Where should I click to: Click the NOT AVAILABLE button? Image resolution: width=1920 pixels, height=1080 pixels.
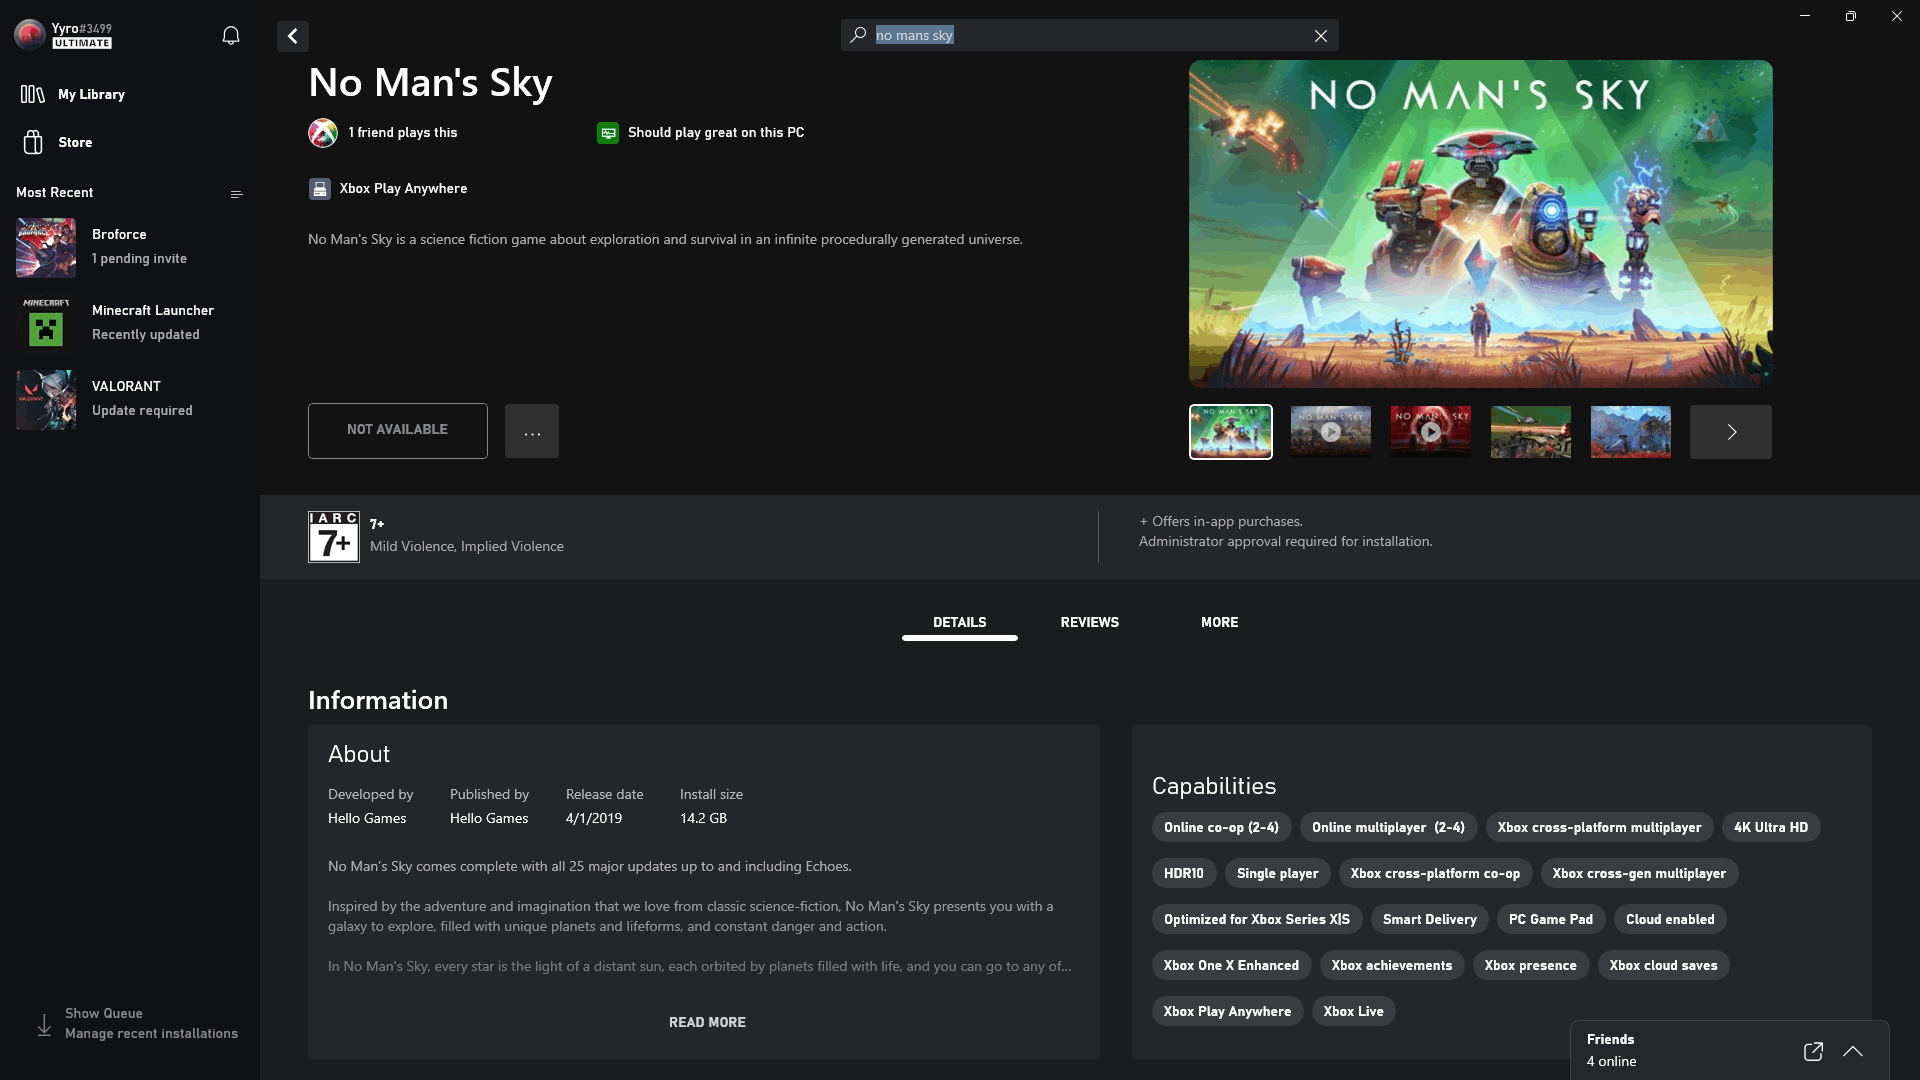[x=397, y=429]
